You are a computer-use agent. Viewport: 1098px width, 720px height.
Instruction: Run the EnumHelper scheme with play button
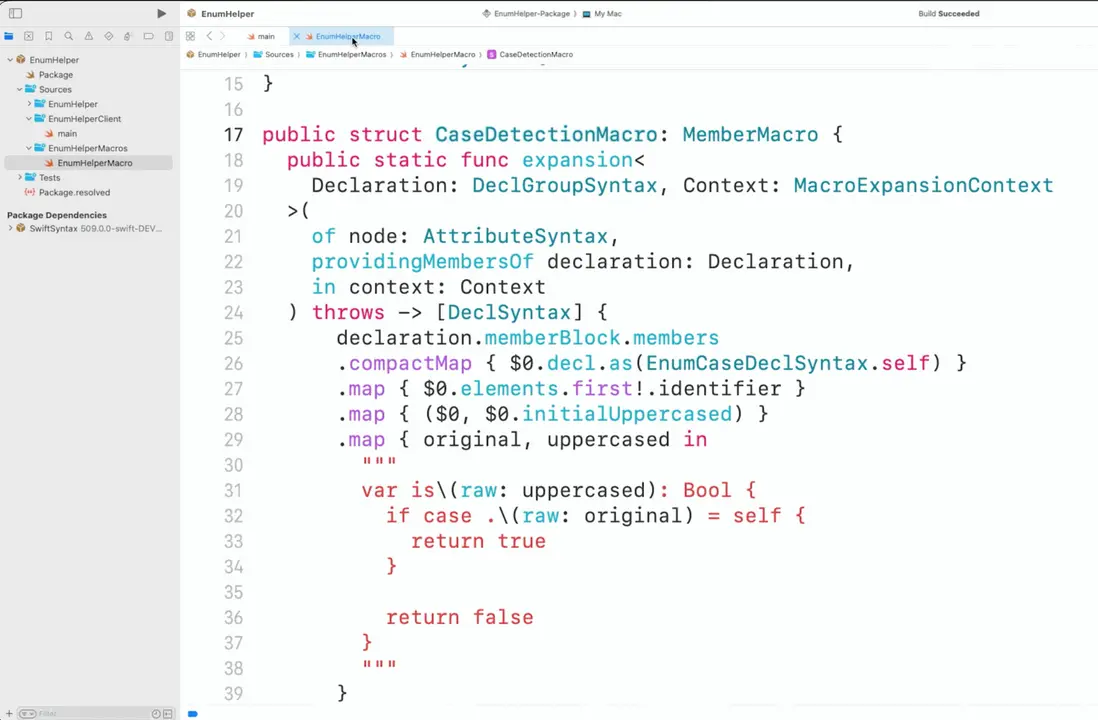[x=161, y=13]
